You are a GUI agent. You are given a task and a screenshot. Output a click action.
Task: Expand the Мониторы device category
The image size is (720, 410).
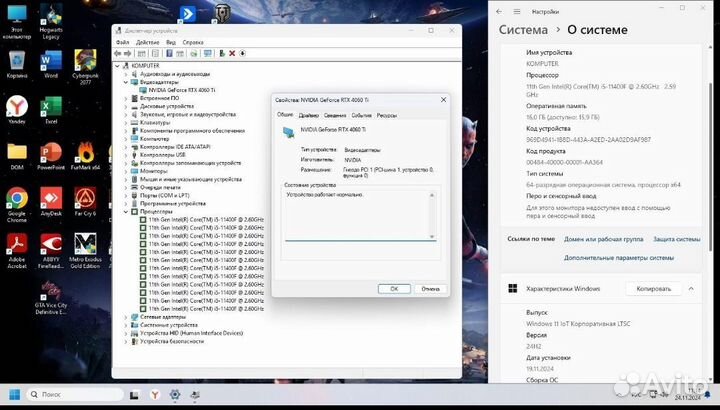point(126,171)
